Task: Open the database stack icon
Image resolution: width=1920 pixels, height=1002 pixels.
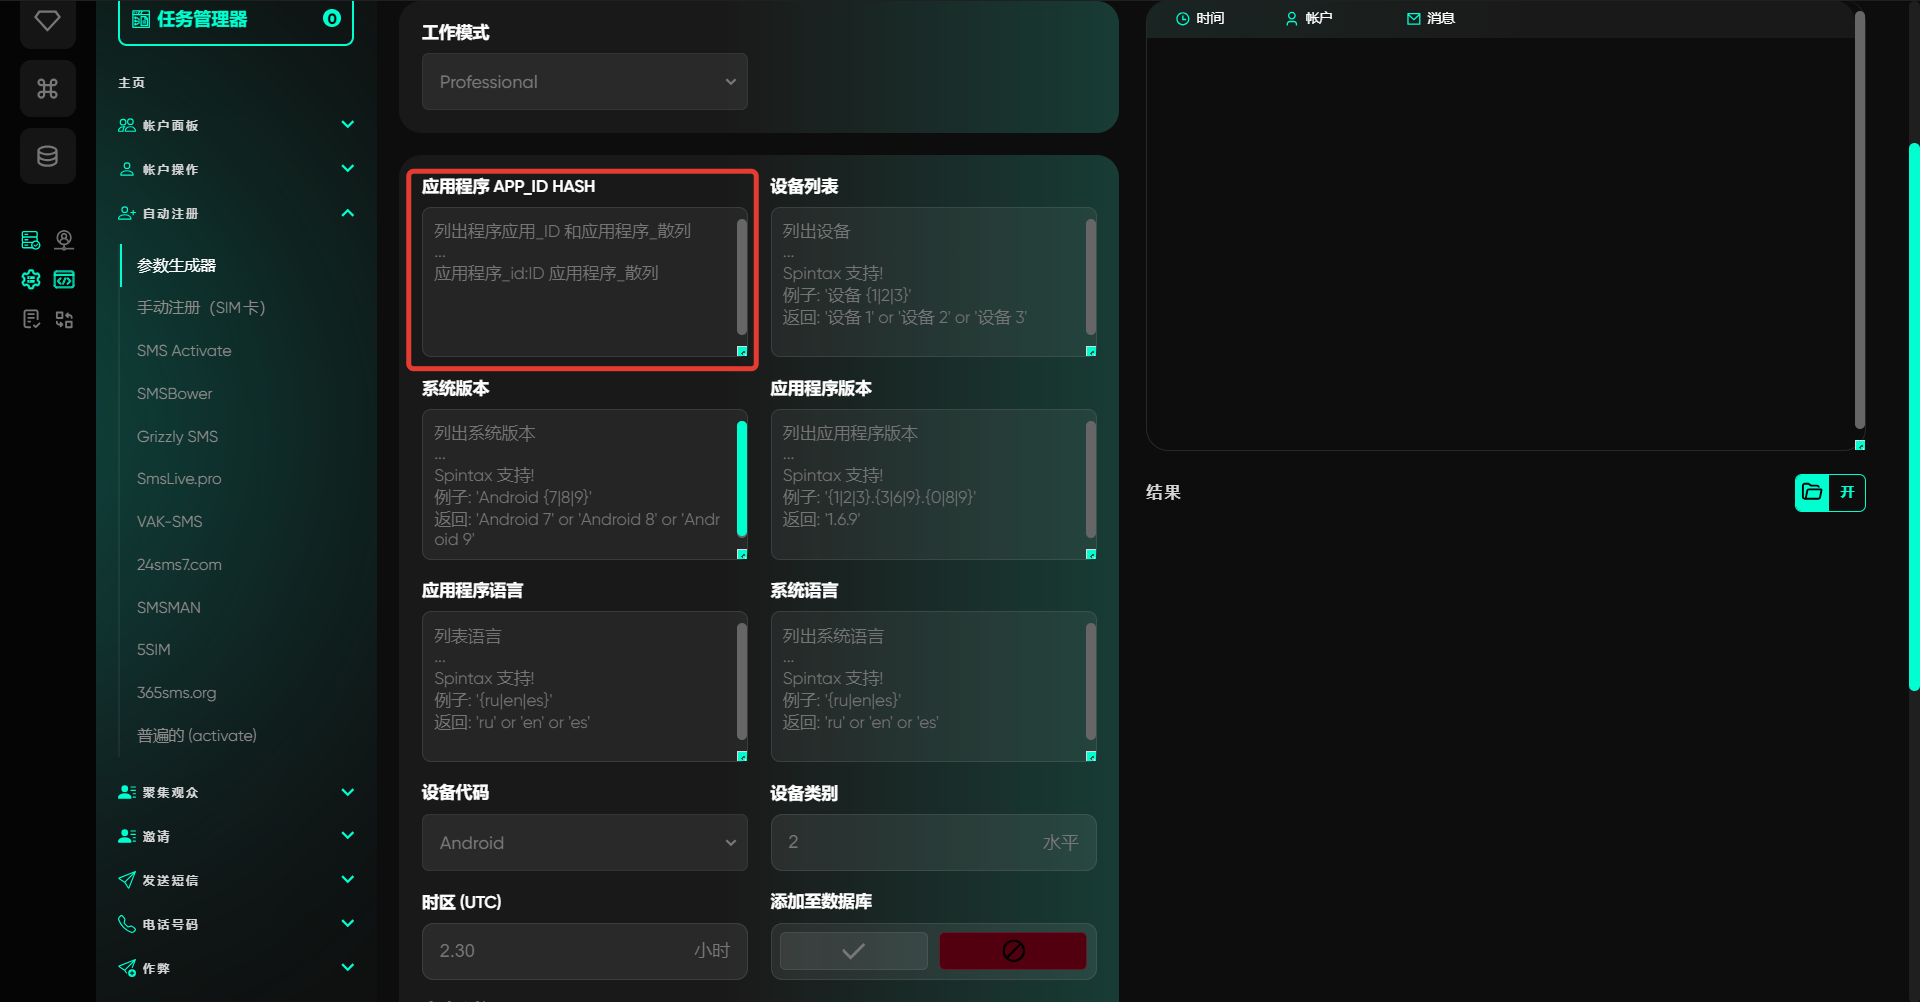Action: (x=47, y=156)
